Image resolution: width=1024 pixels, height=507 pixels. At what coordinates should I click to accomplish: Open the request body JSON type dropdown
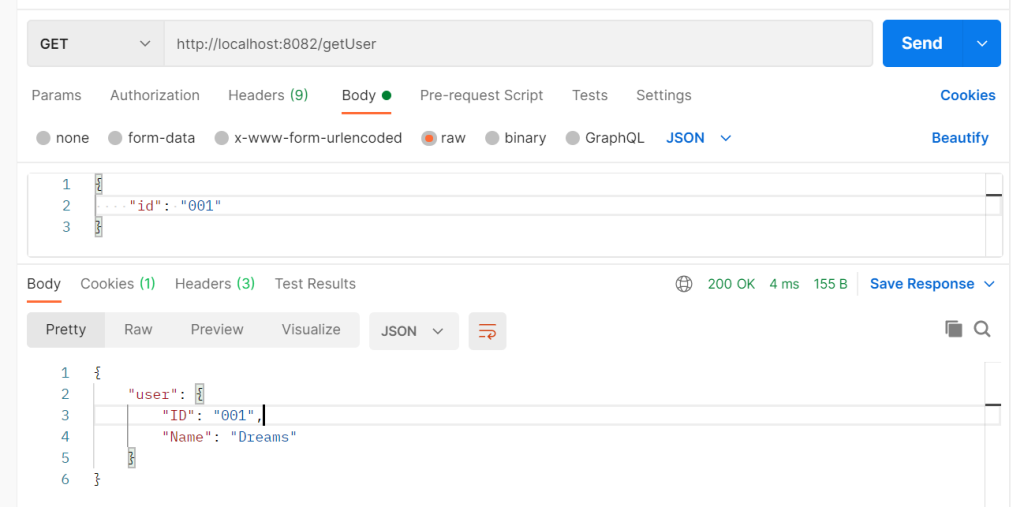point(699,138)
